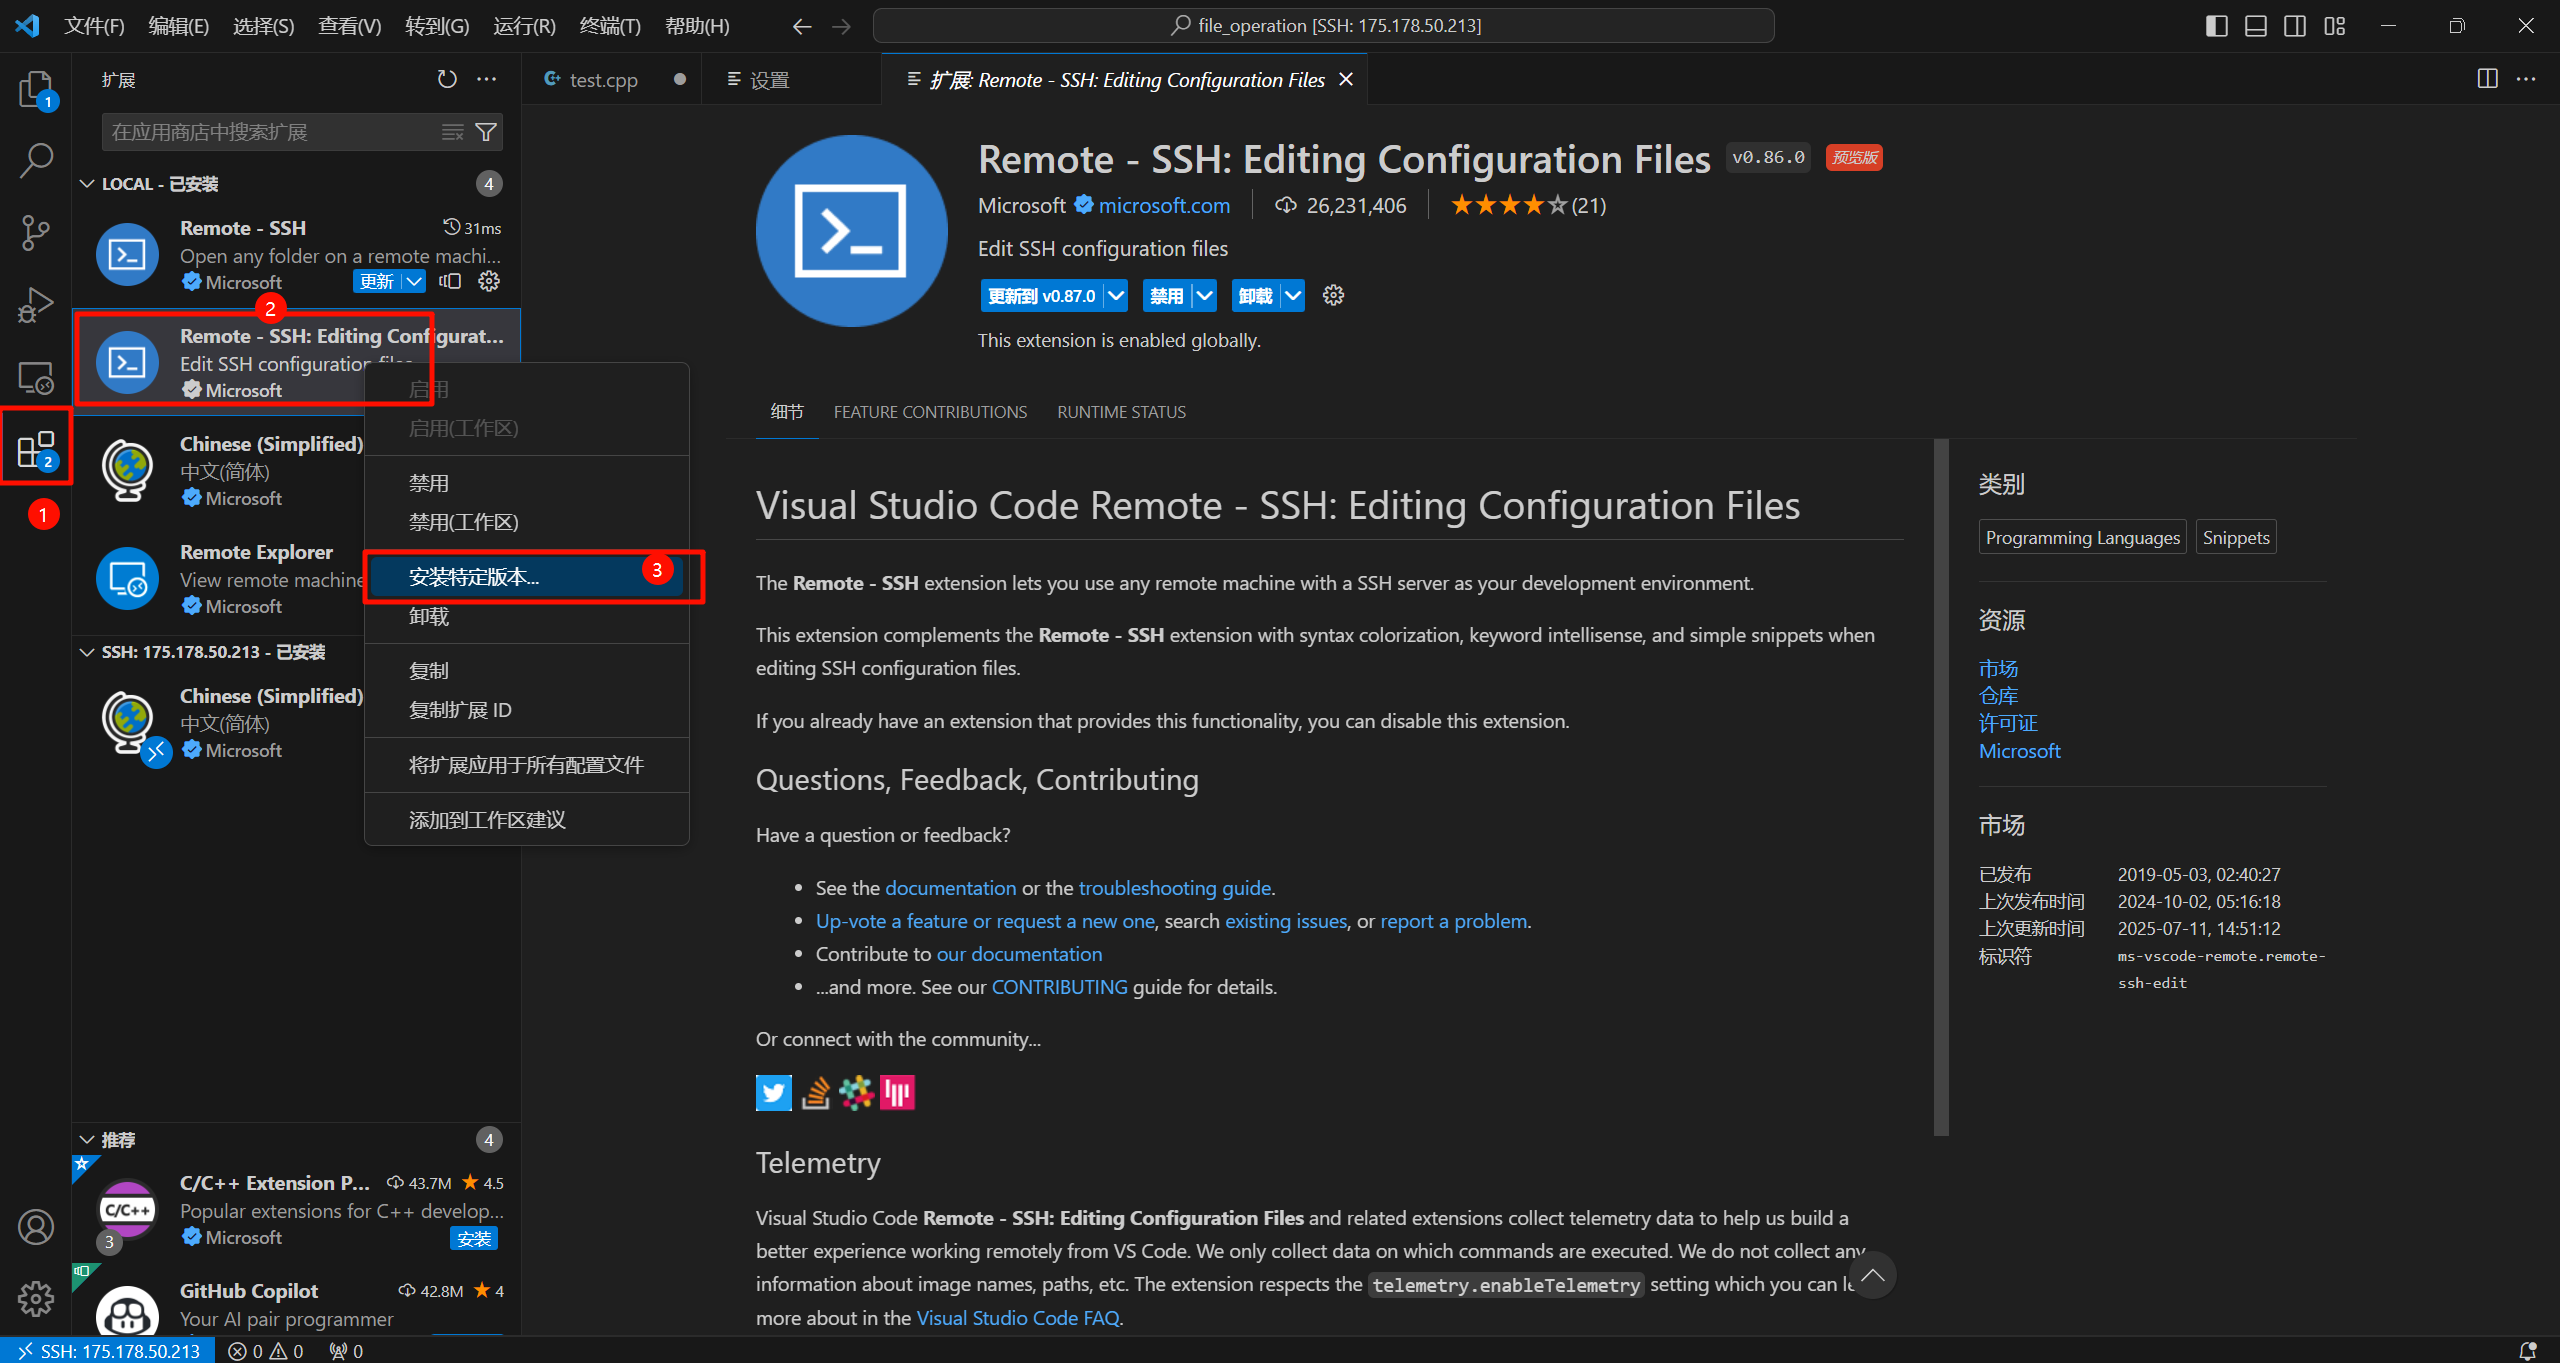
Task: Open the 仓库 resource link
Action: (1998, 696)
